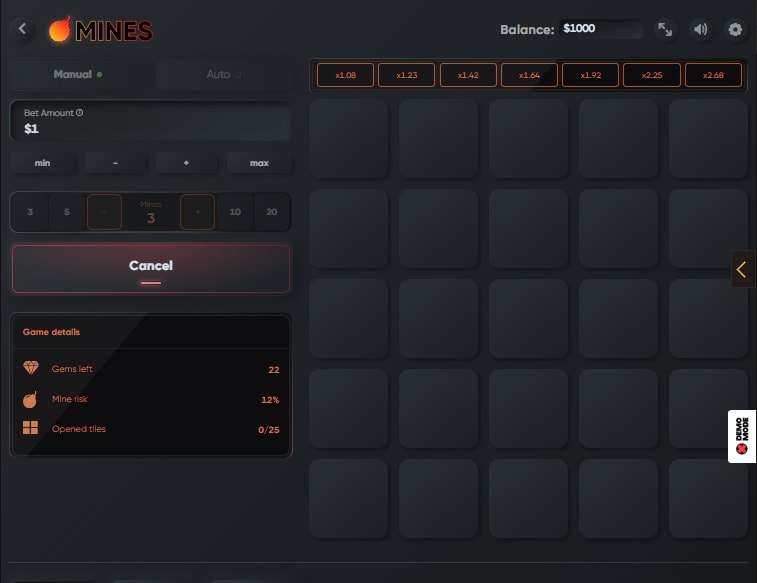Image resolution: width=757 pixels, height=583 pixels.
Task: Open settings via the gear icon
Action: (x=736, y=30)
